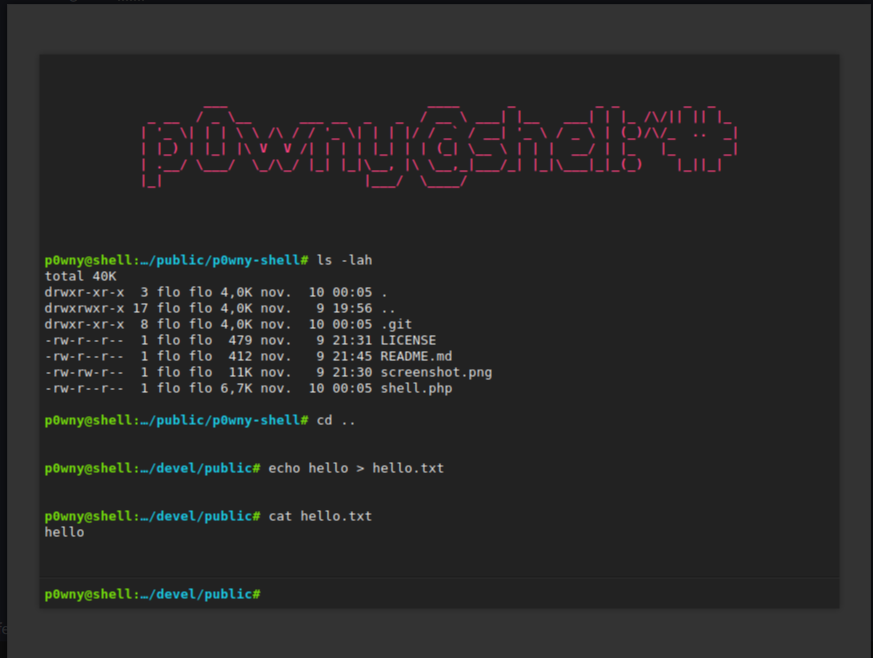The image size is (873, 658).
Task: Click the file size '11K' for screenshot.png
Action: pos(240,372)
